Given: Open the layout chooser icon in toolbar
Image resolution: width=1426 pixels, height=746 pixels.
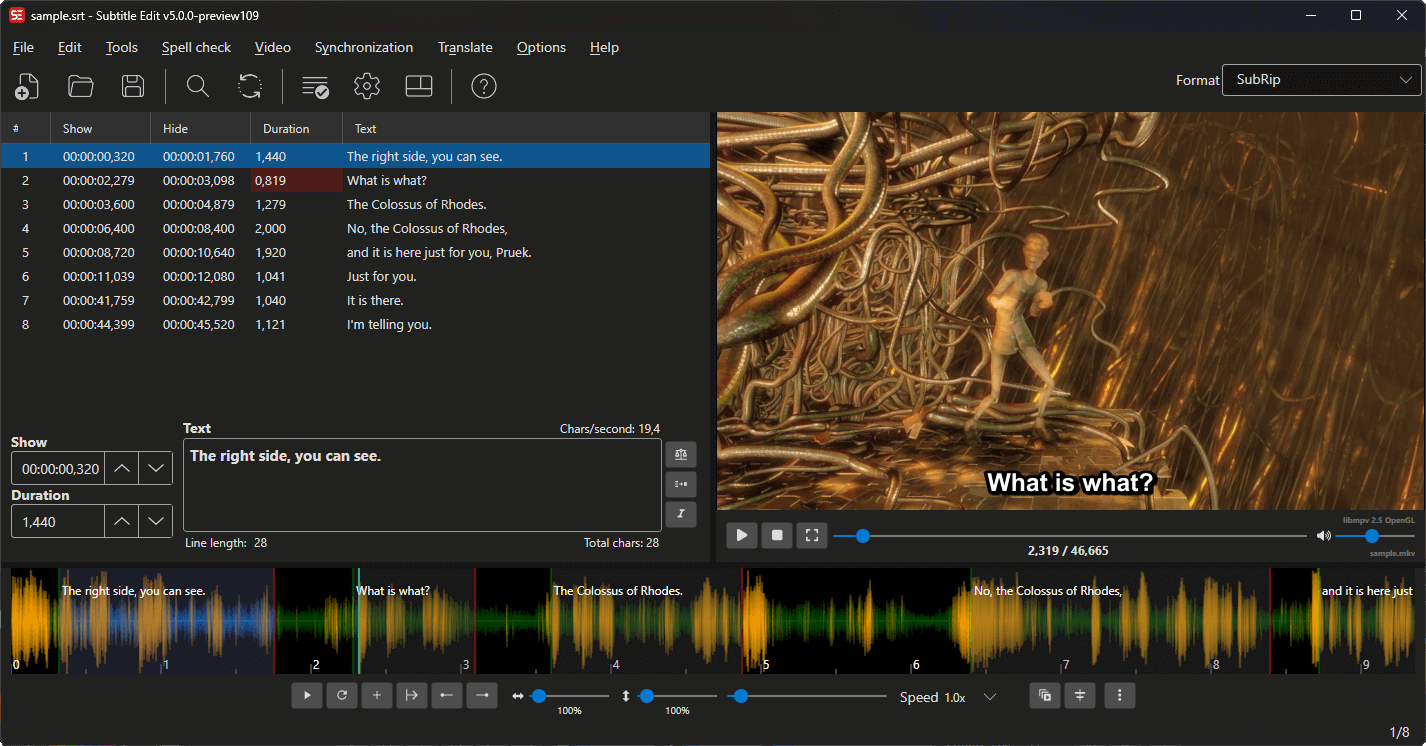Looking at the screenshot, I should tap(419, 87).
